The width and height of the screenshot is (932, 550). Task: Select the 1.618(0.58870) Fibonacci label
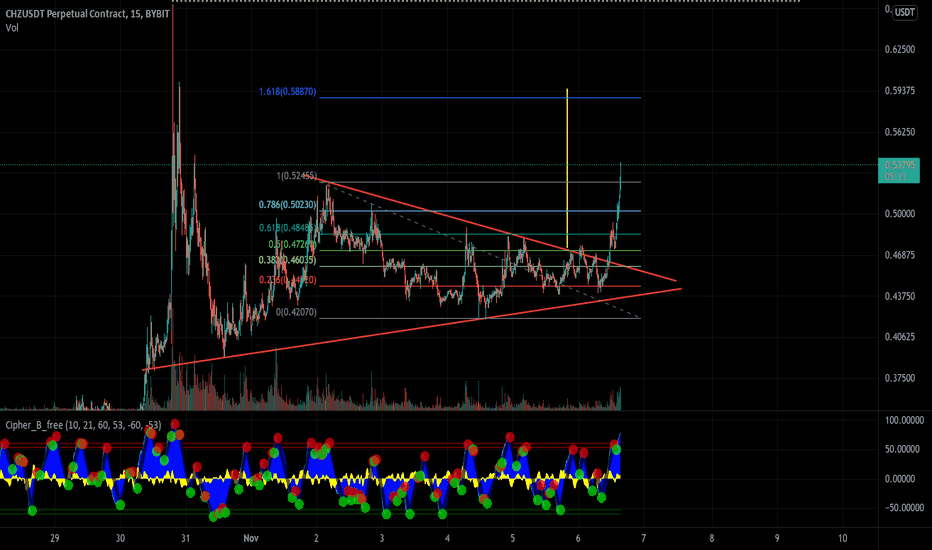(288, 92)
